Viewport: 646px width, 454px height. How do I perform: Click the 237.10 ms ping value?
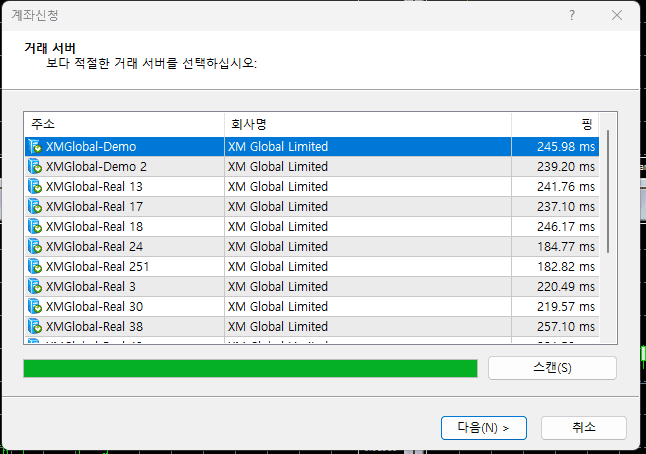tap(566, 206)
